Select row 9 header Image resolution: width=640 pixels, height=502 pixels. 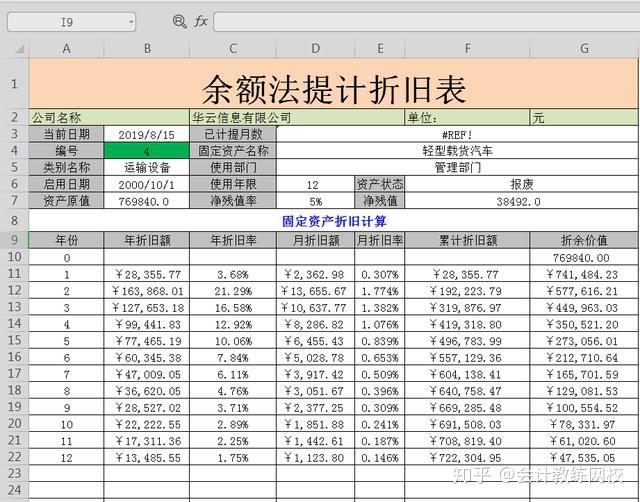pos(14,240)
